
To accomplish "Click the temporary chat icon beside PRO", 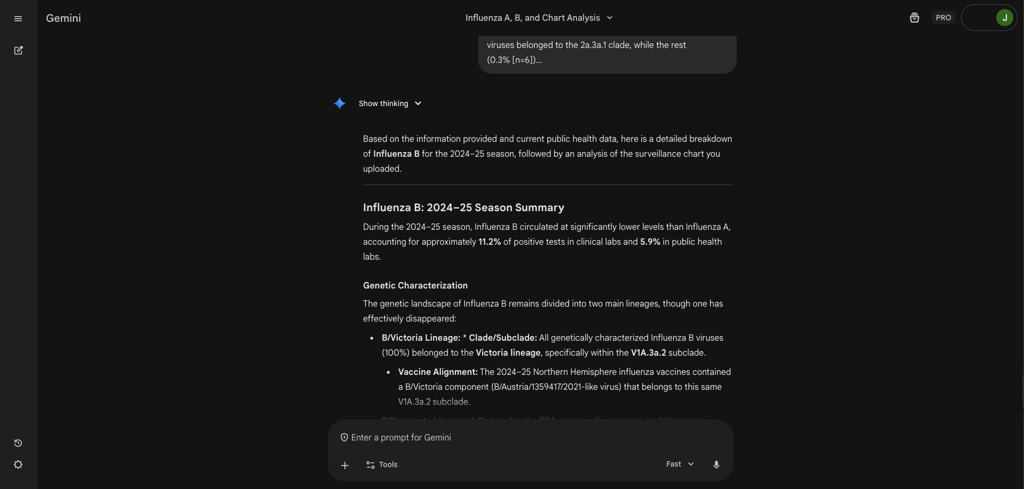I will (x=914, y=18).
